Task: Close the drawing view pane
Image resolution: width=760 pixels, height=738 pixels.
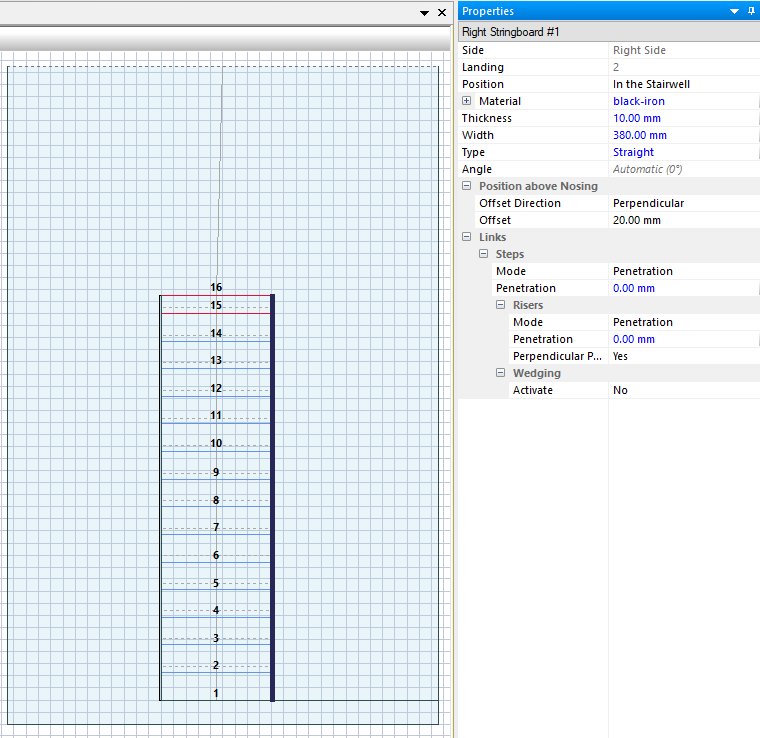Action: pyautogui.click(x=442, y=13)
